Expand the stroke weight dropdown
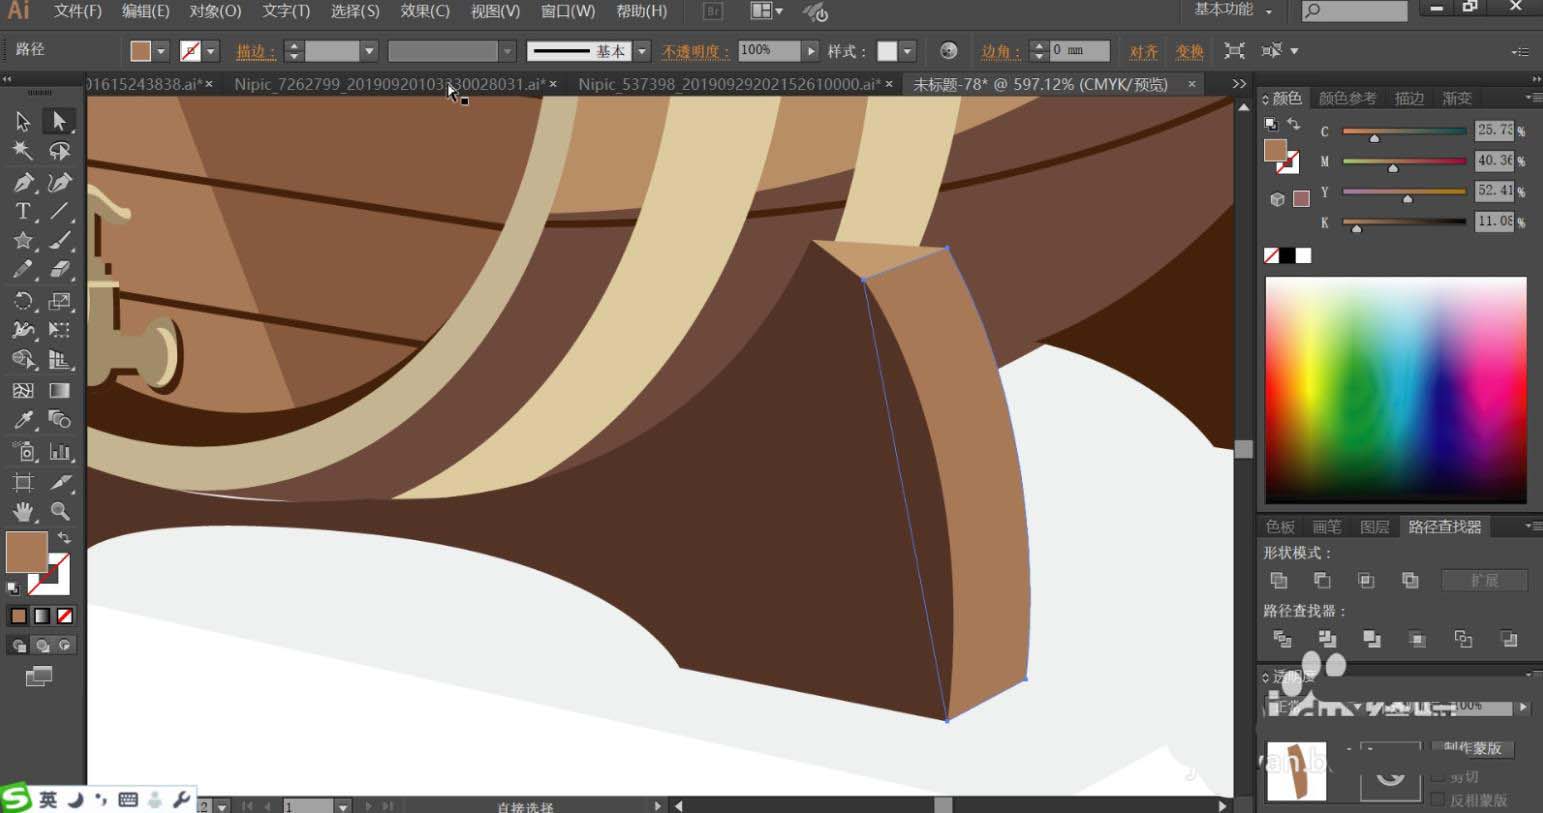 point(369,51)
